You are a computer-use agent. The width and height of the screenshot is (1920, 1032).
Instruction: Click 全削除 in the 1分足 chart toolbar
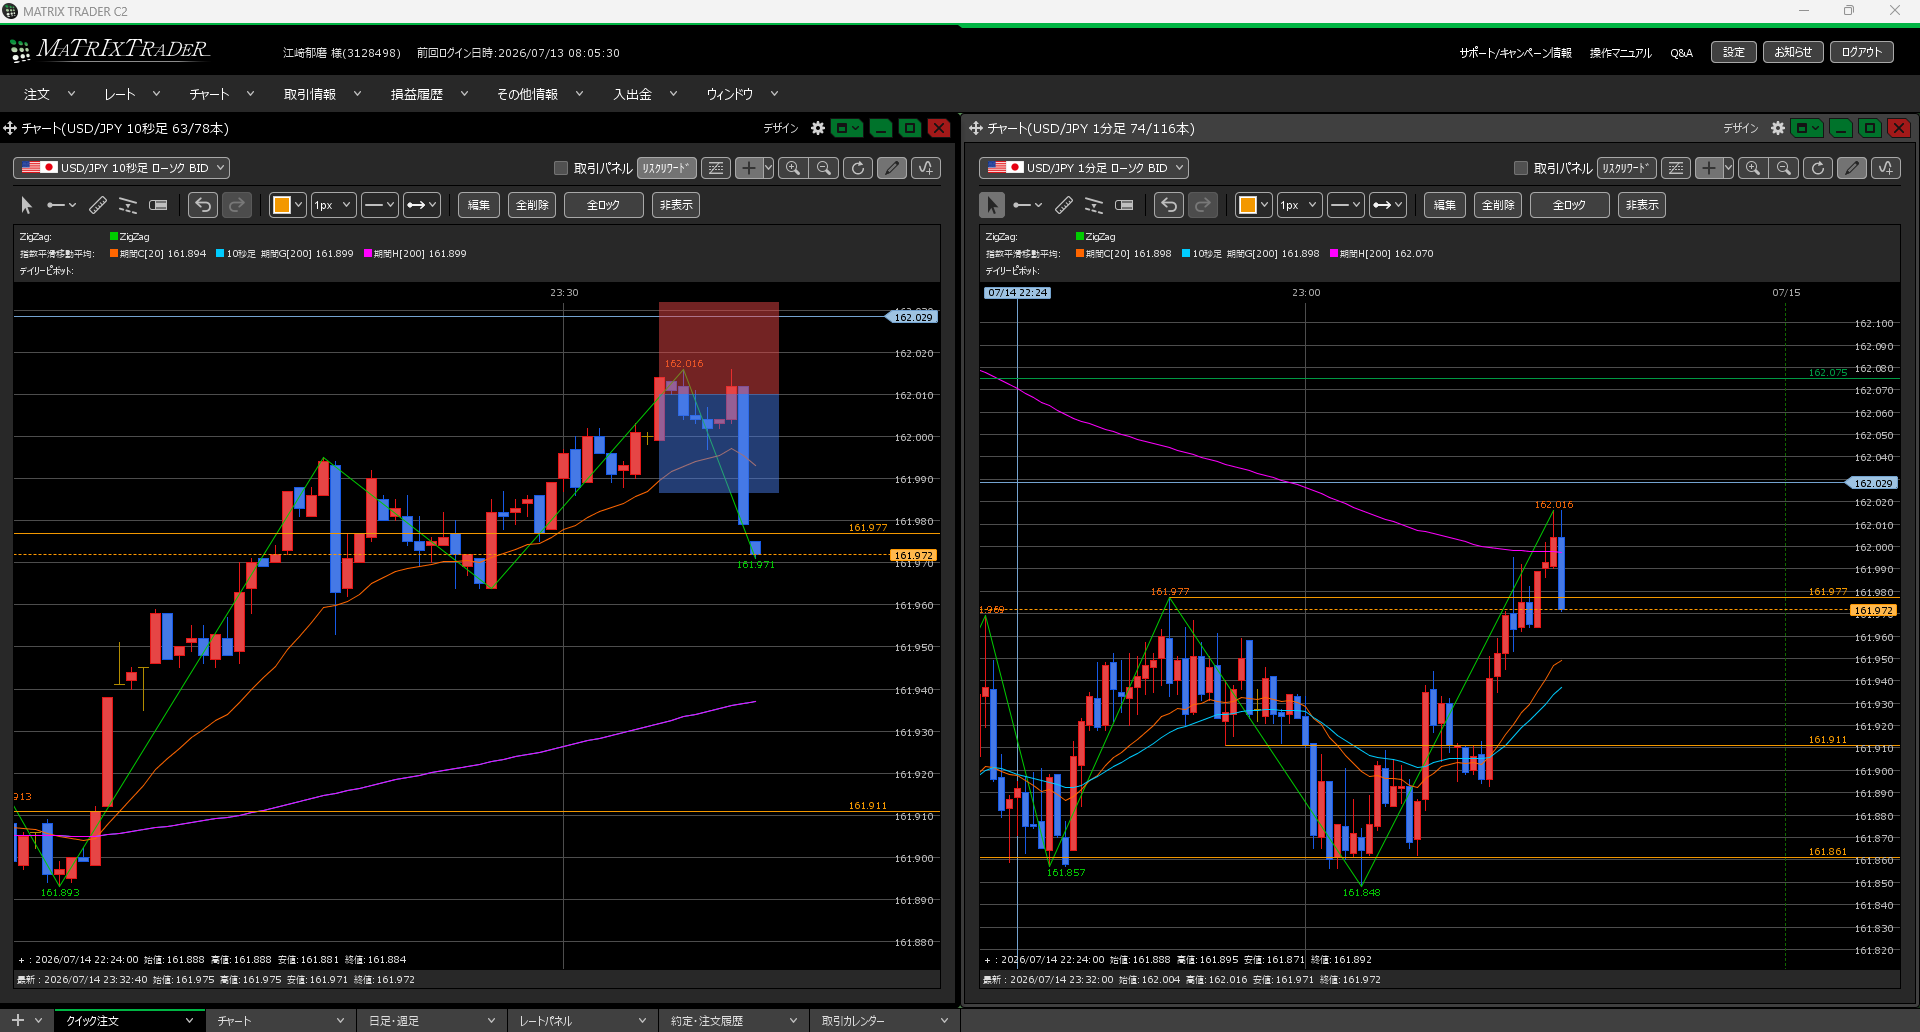coord(1498,205)
